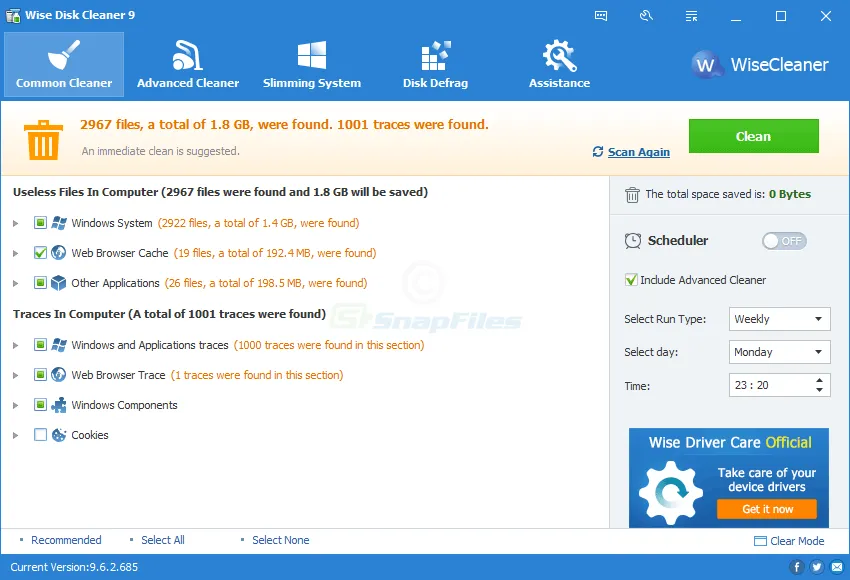Click the Cookies cookie icon

pyautogui.click(x=59, y=435)
